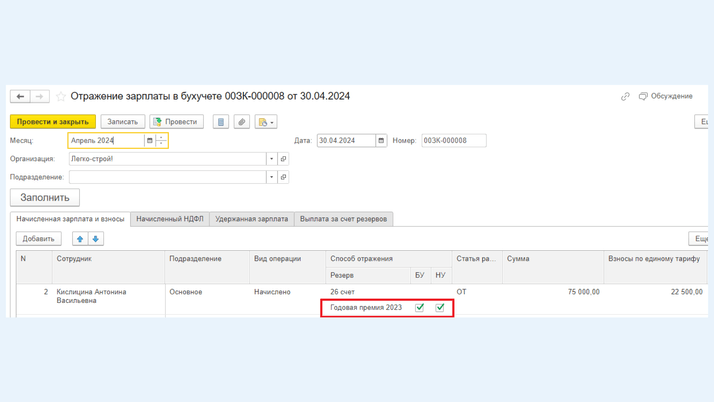
Task: Click the forward navigation arrow
Action: 39,97
